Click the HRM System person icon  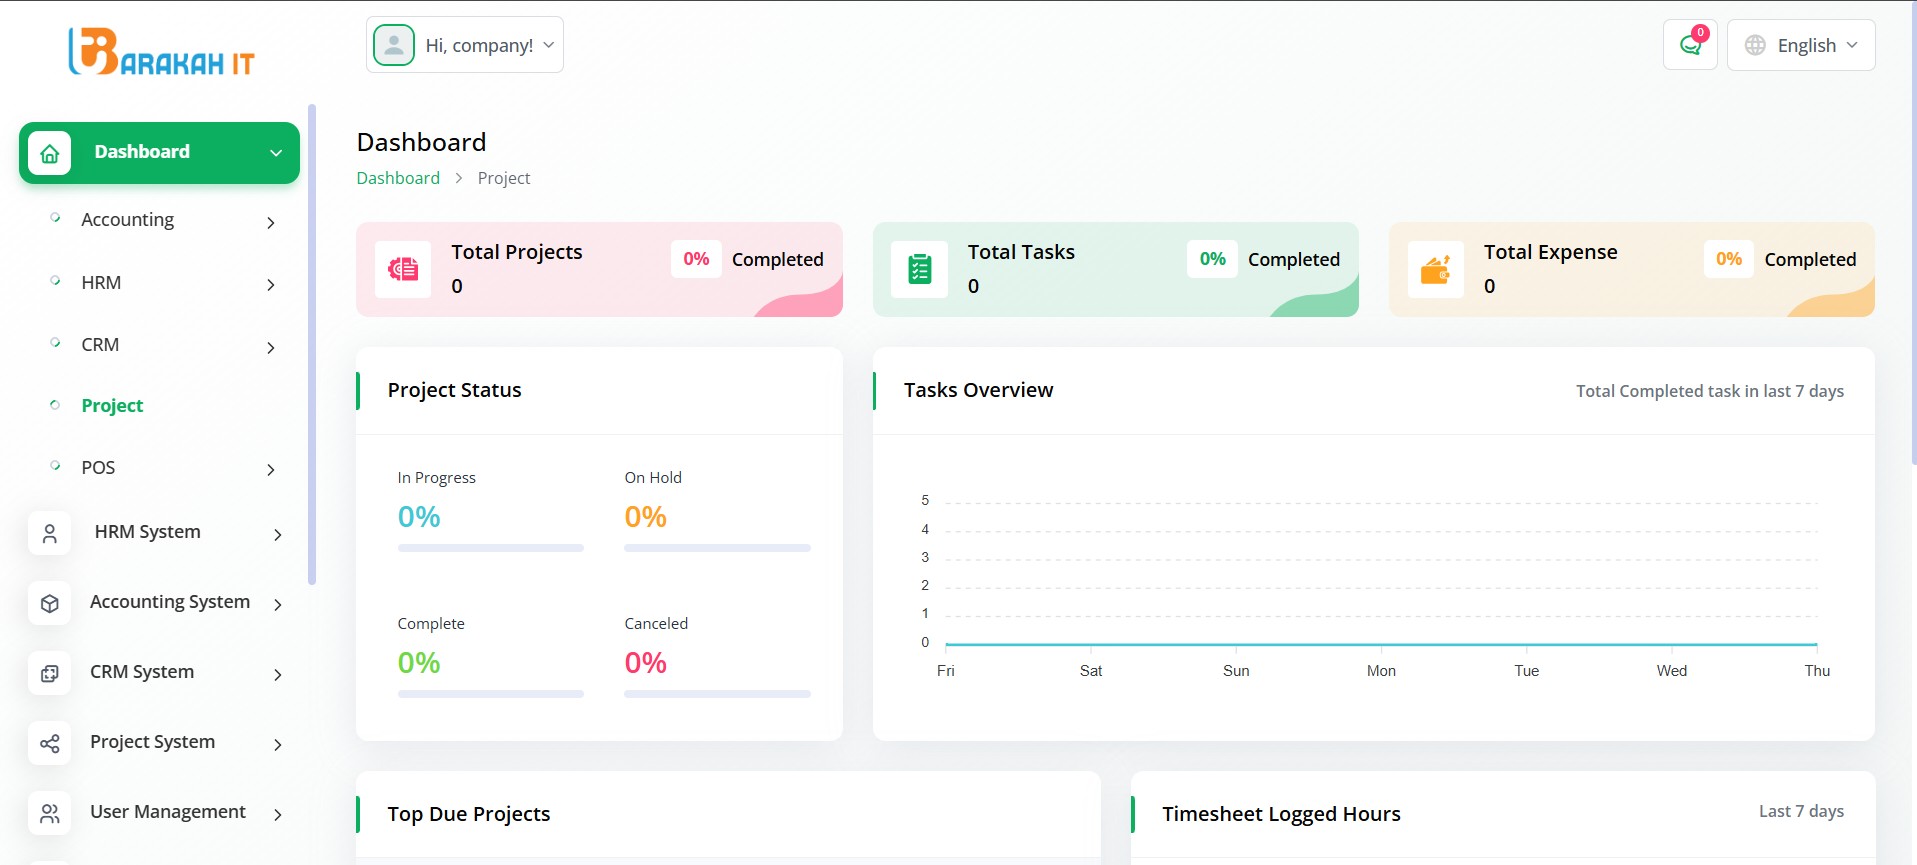50,534
